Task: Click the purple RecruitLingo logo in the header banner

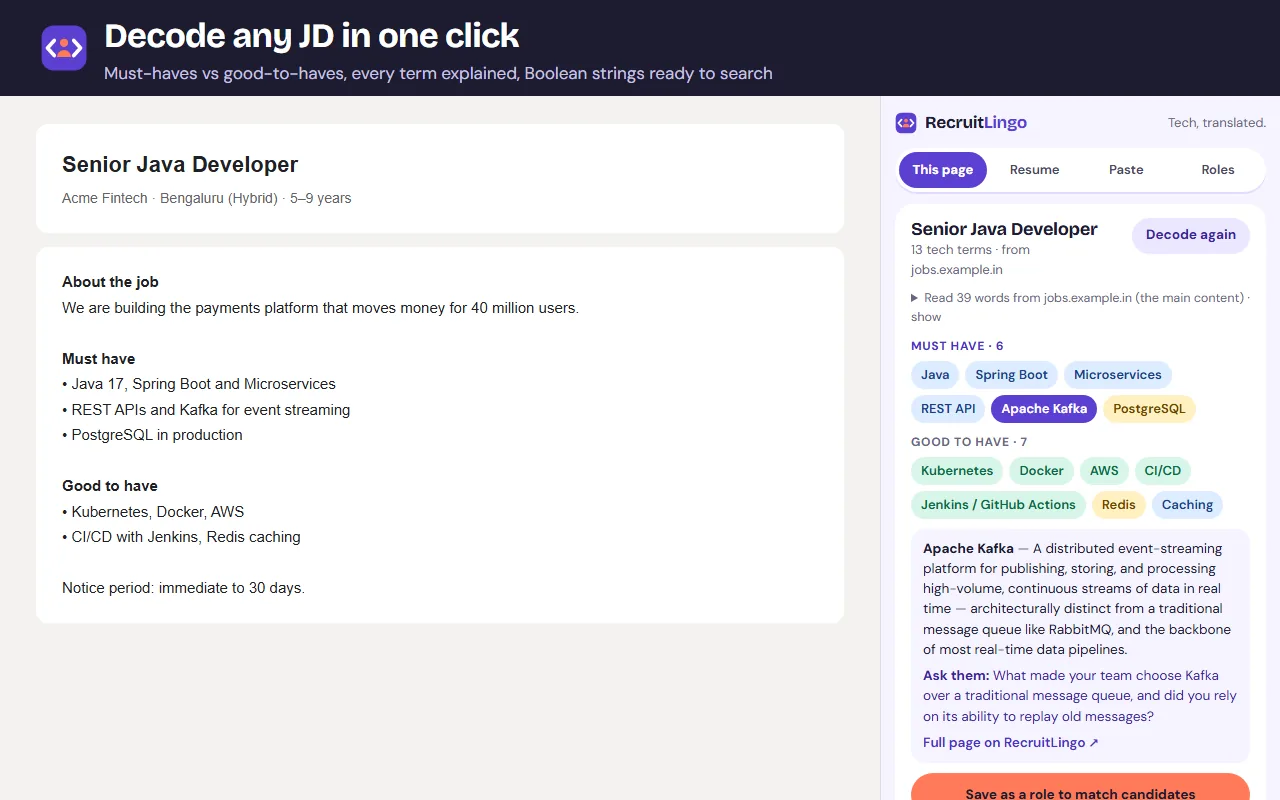Action: click(64, 48)
